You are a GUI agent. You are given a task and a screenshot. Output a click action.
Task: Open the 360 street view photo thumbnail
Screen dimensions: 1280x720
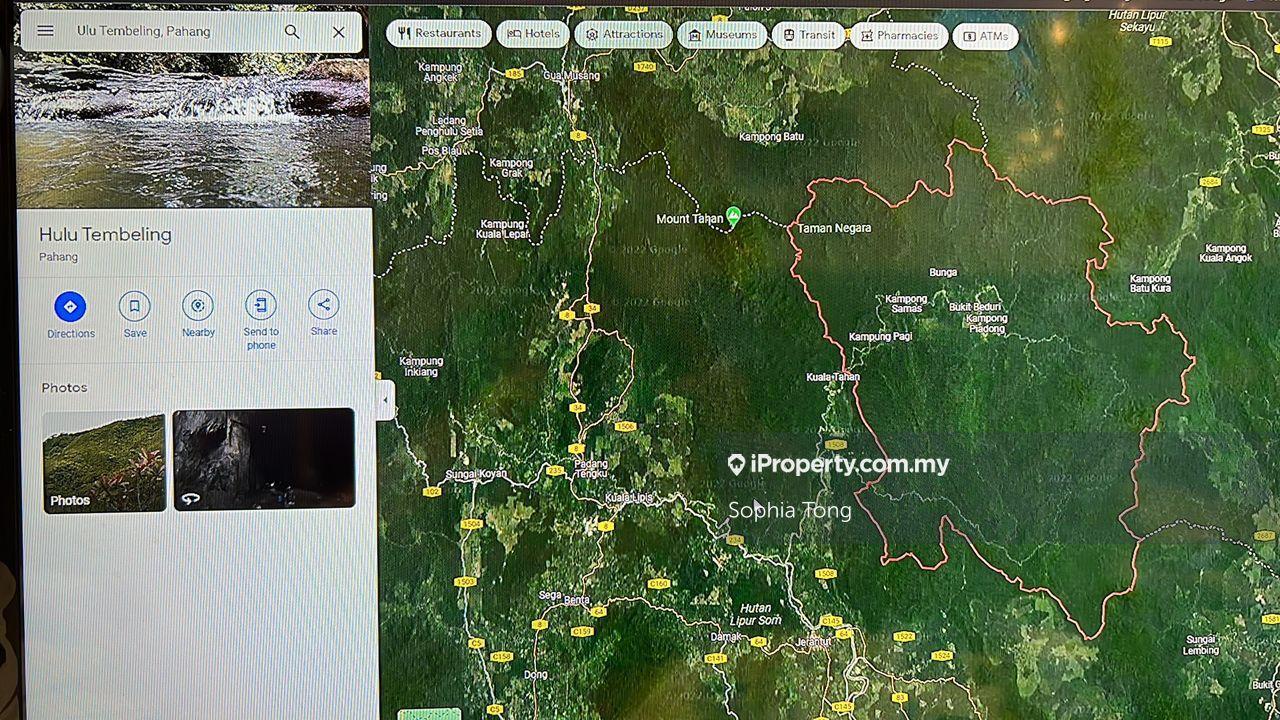pyautogui.click(x=264, y=459)
